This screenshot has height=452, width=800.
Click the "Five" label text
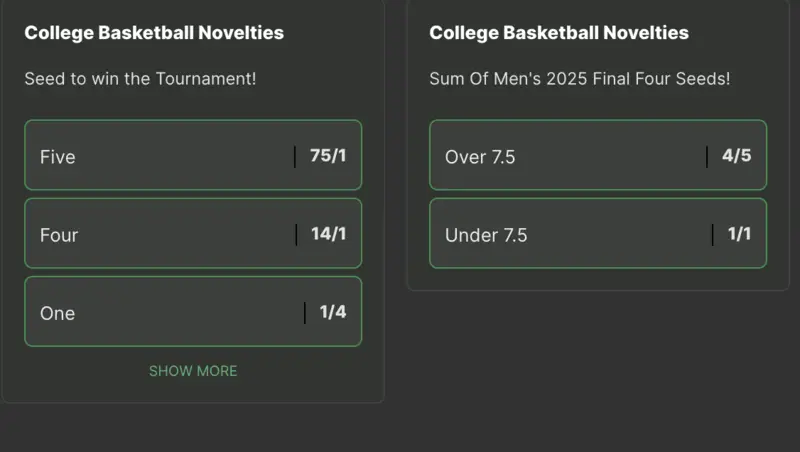(58, 157)
